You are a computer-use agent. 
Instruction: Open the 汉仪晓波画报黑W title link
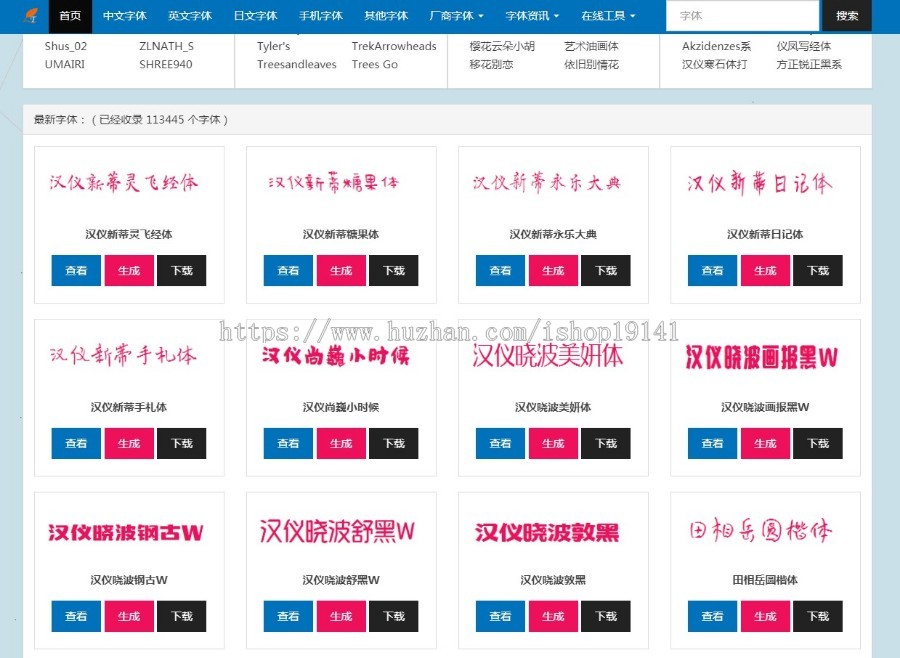(x=765, y=407)
